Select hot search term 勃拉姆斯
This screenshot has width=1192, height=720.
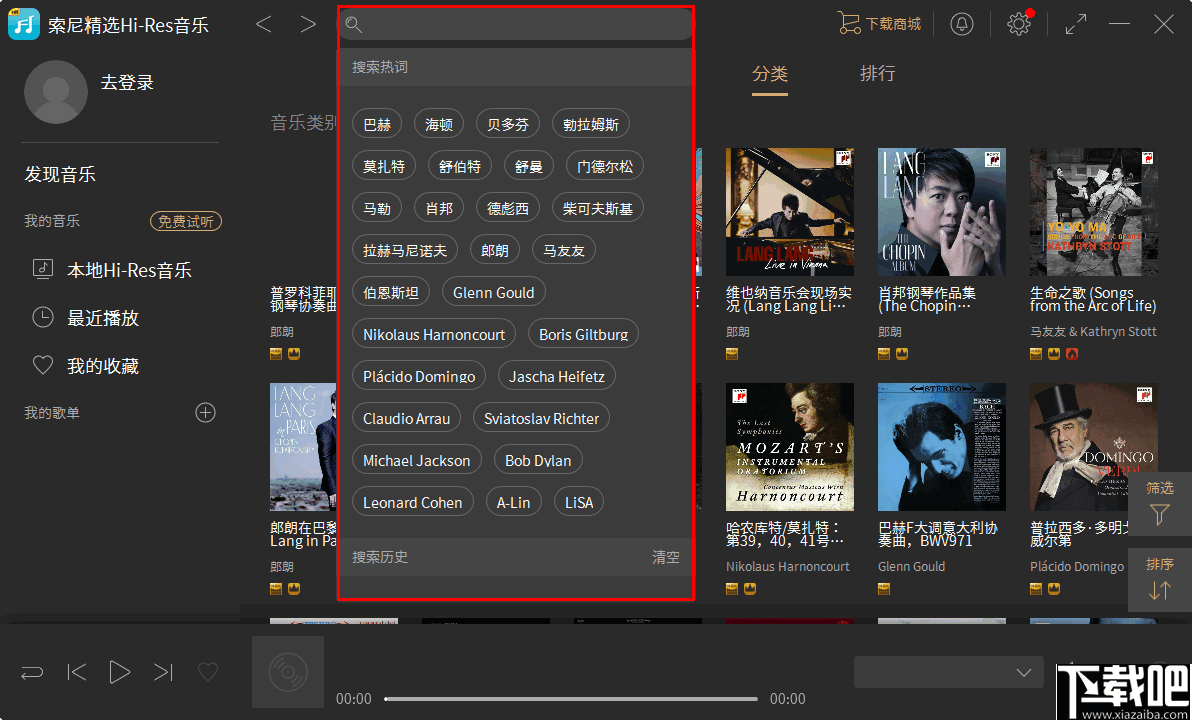pyautogui.click(x=591, y=124)
